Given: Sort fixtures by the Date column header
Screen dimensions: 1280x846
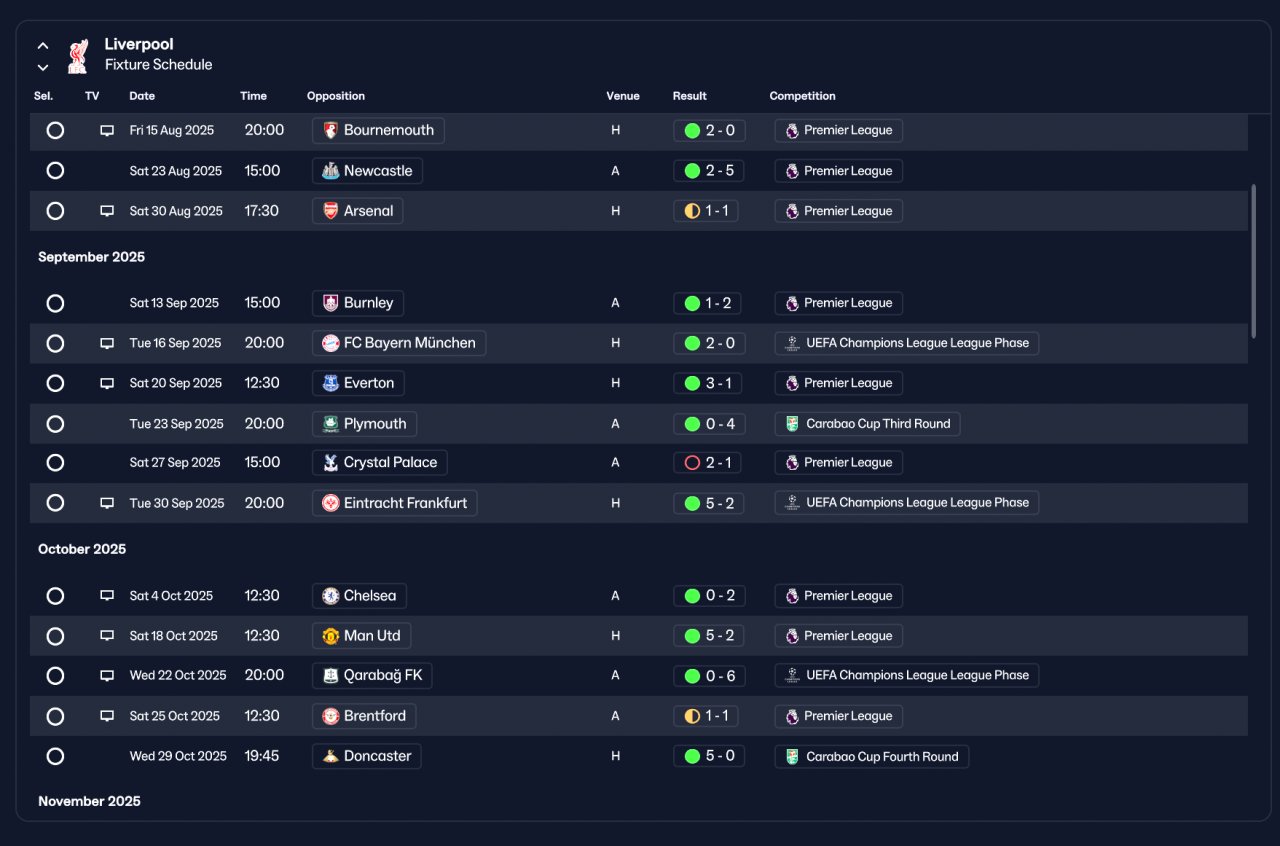Looking at the screenshot, I should (142, 96).
